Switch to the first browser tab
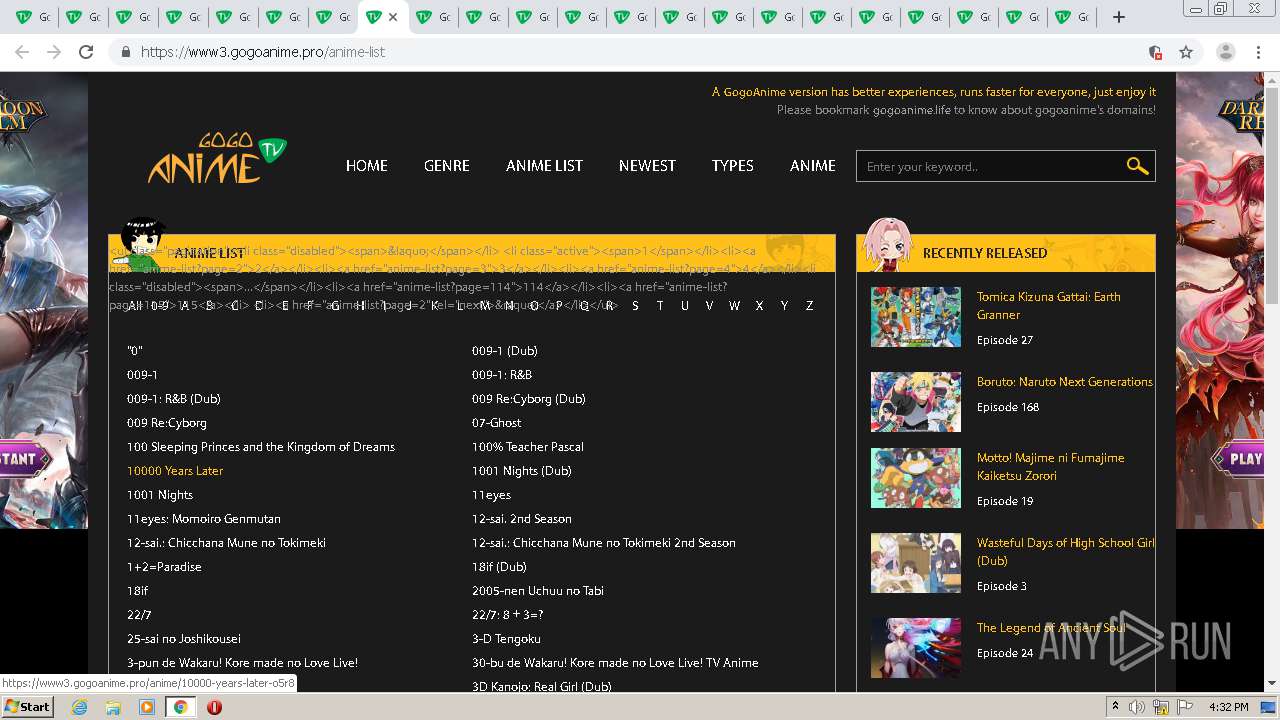1280x720 pixels. pos(33,17)
